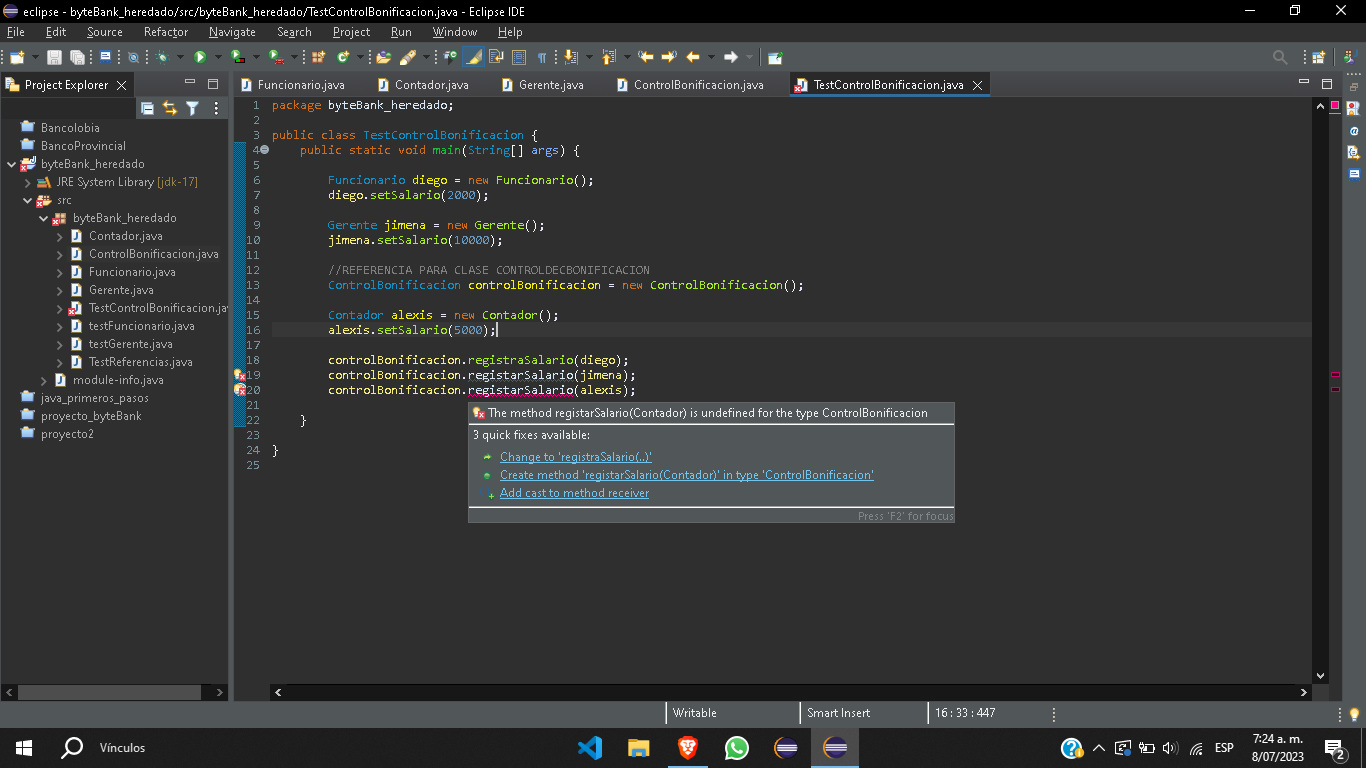Viewport: 1366px width, 768px height.
Task: Toggle Show Whitespace Characters pilcrow
Action: point(542,57)
